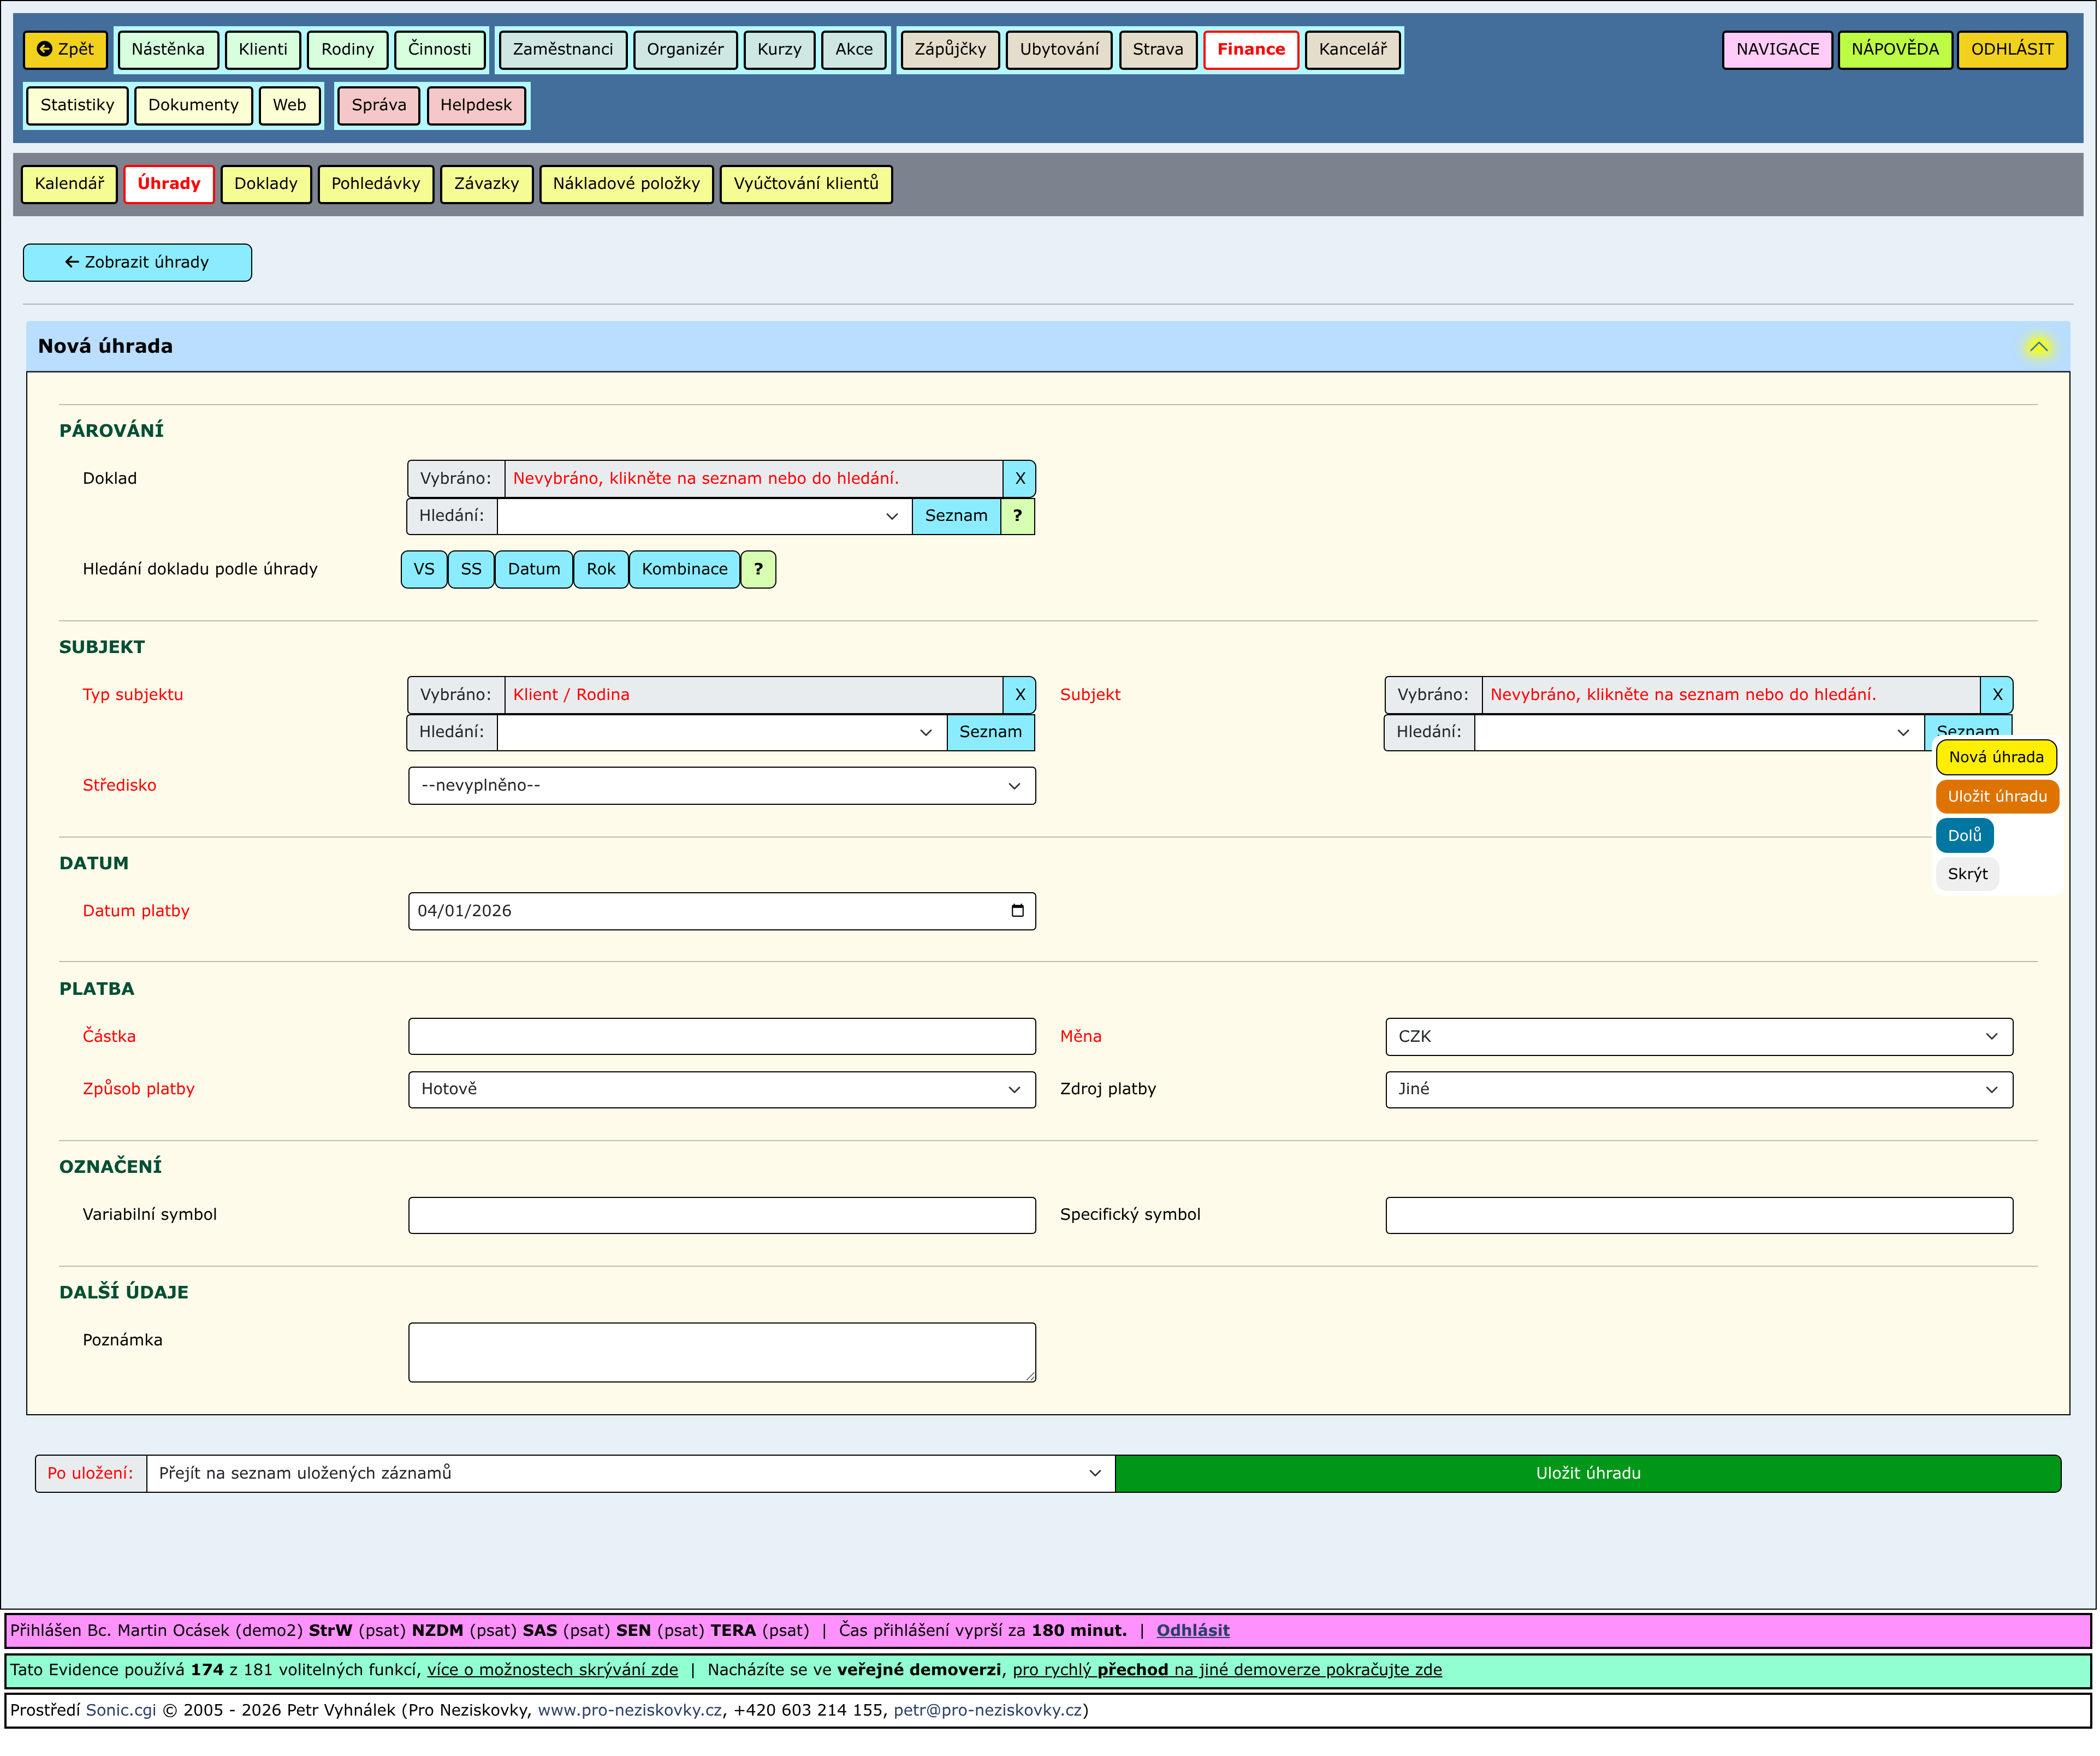
Task: Clear the selected Doklad with X
Action: point(1020,479)
